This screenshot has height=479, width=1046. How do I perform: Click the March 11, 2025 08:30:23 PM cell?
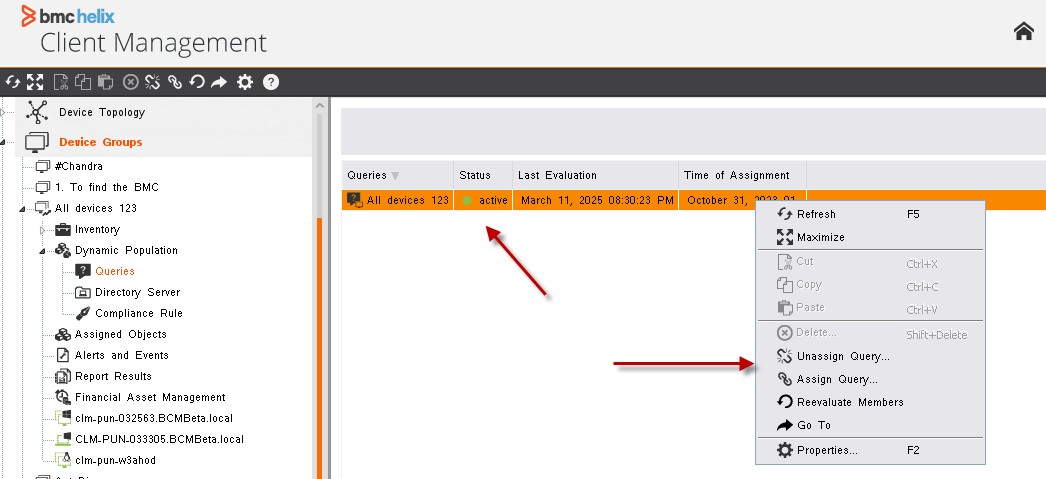(x=596, y=200)
